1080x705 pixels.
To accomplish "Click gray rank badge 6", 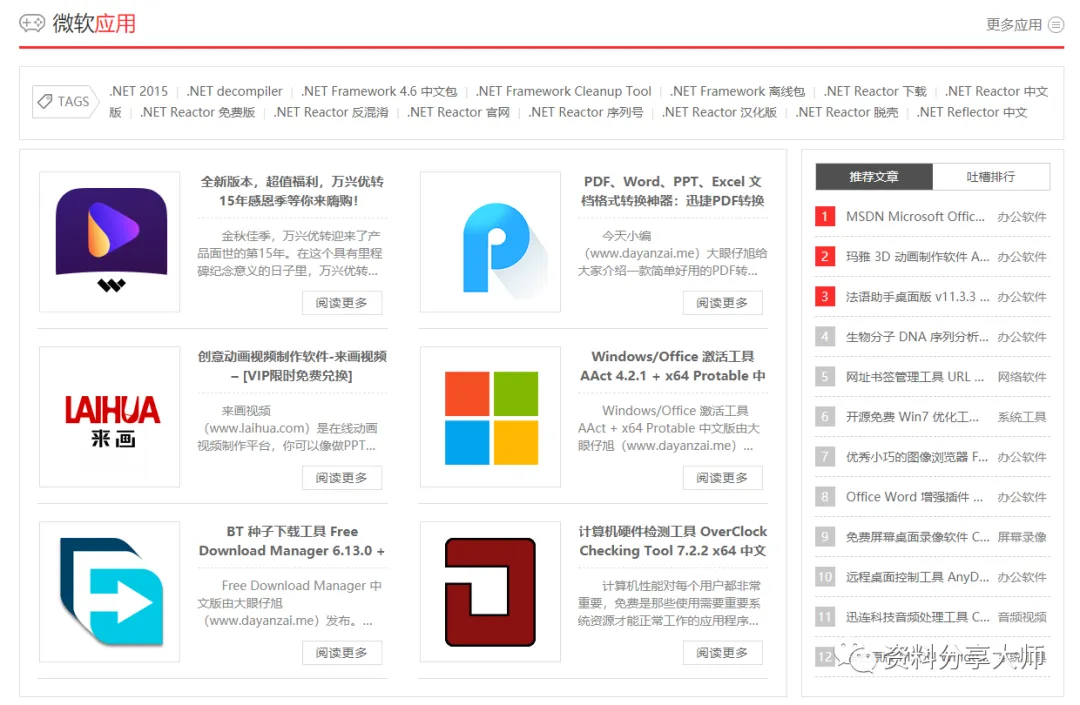I will coord(824,417).
